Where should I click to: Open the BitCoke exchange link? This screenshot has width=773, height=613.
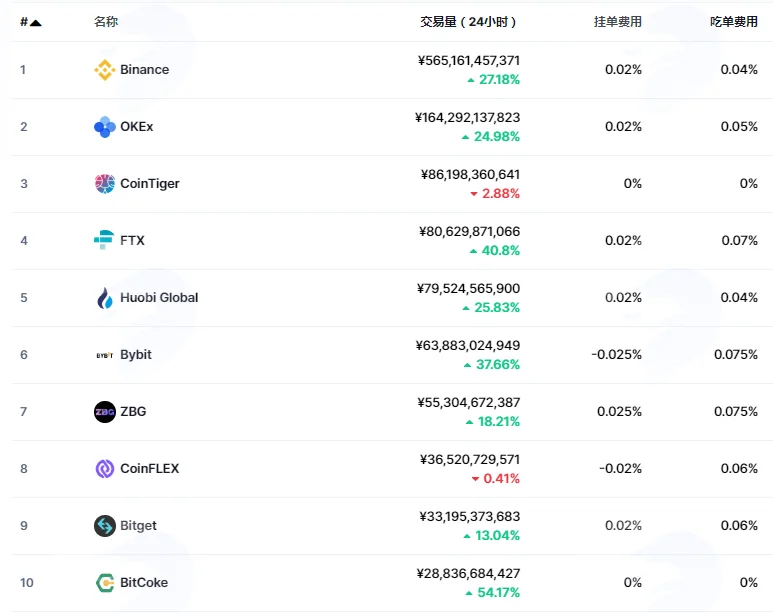click(144, 582)
